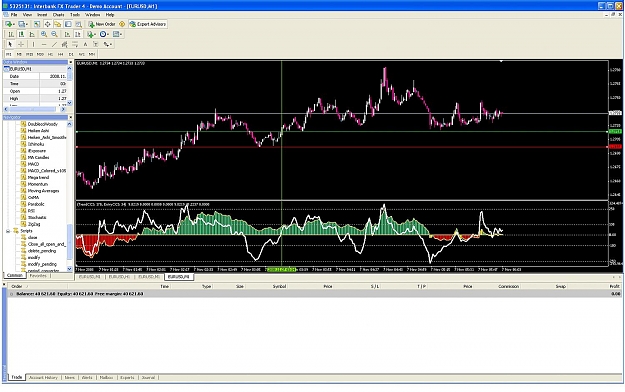Screen dimensions: 625x392
Task: Click the Profiles toolbar icon
Action: point(22,24)
